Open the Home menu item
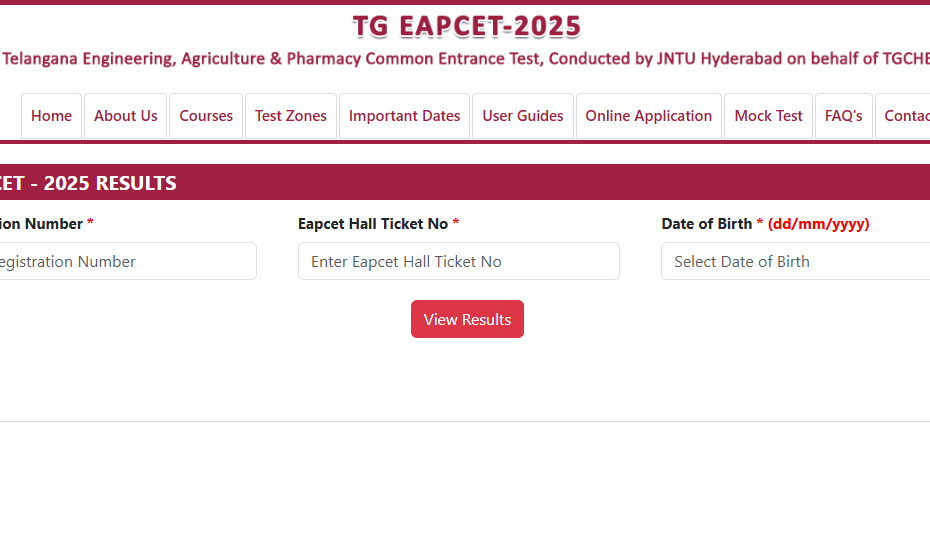Viewport: 930px width, 543px height. pyautogui.click(x=51, y=116)
